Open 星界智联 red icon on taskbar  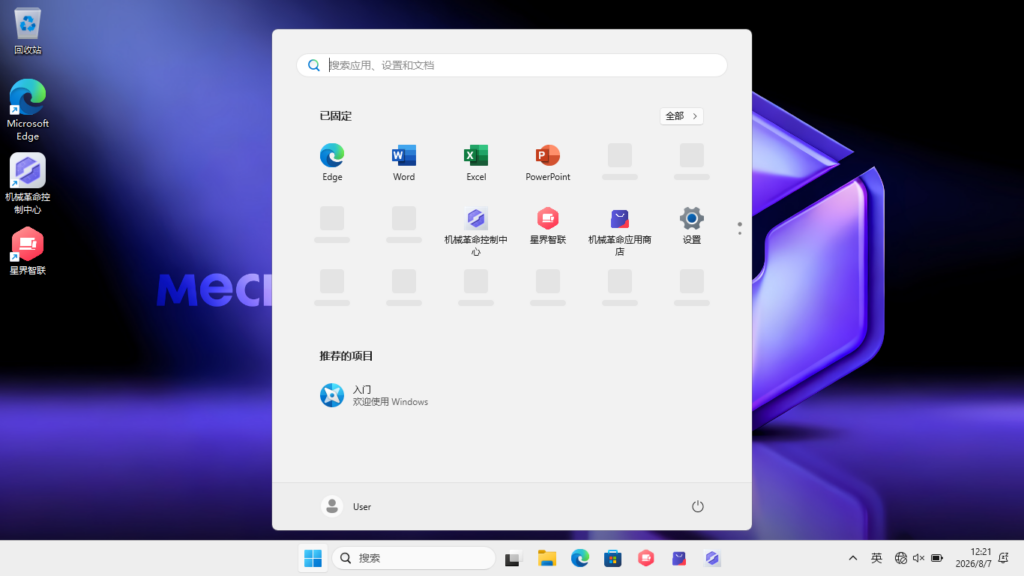point(646,558)
